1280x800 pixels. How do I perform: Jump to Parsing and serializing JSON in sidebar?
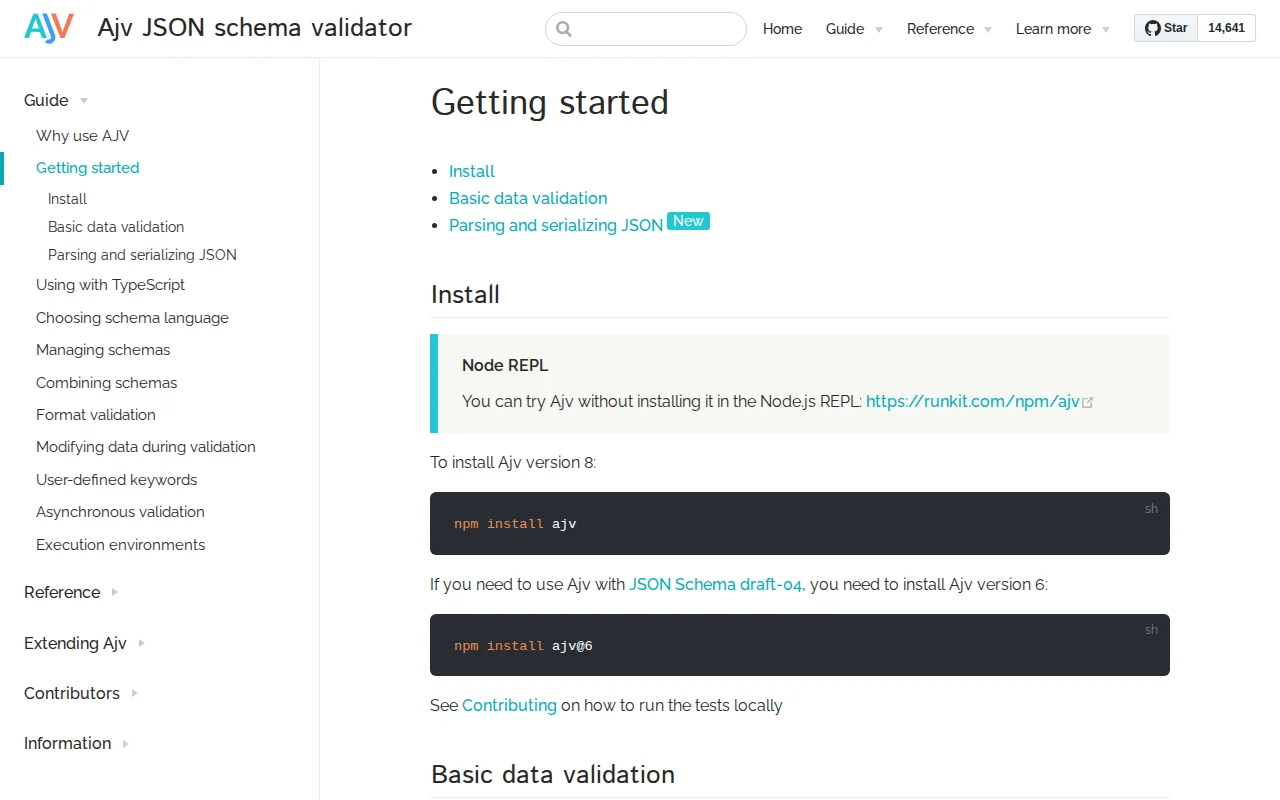point(142,255)
